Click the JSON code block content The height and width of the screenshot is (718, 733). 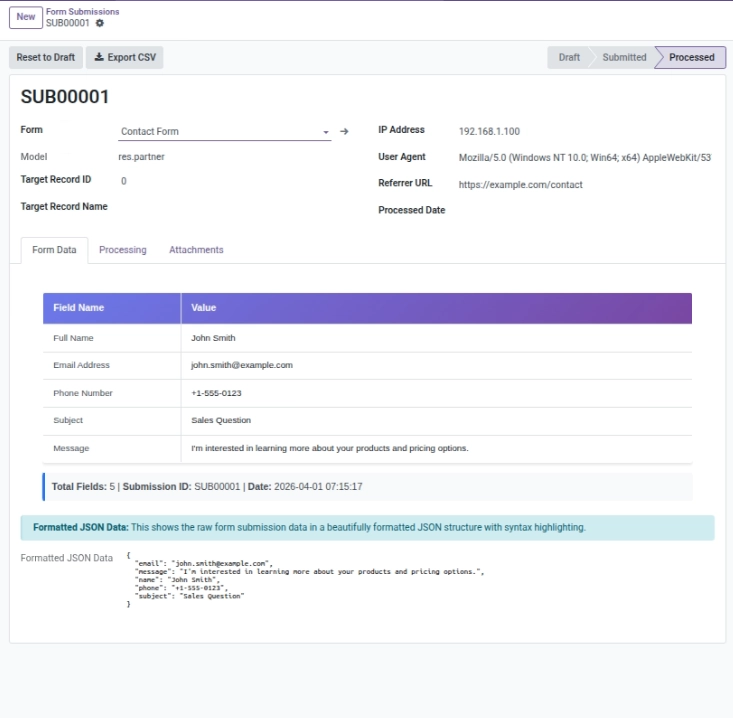[305, 580]
